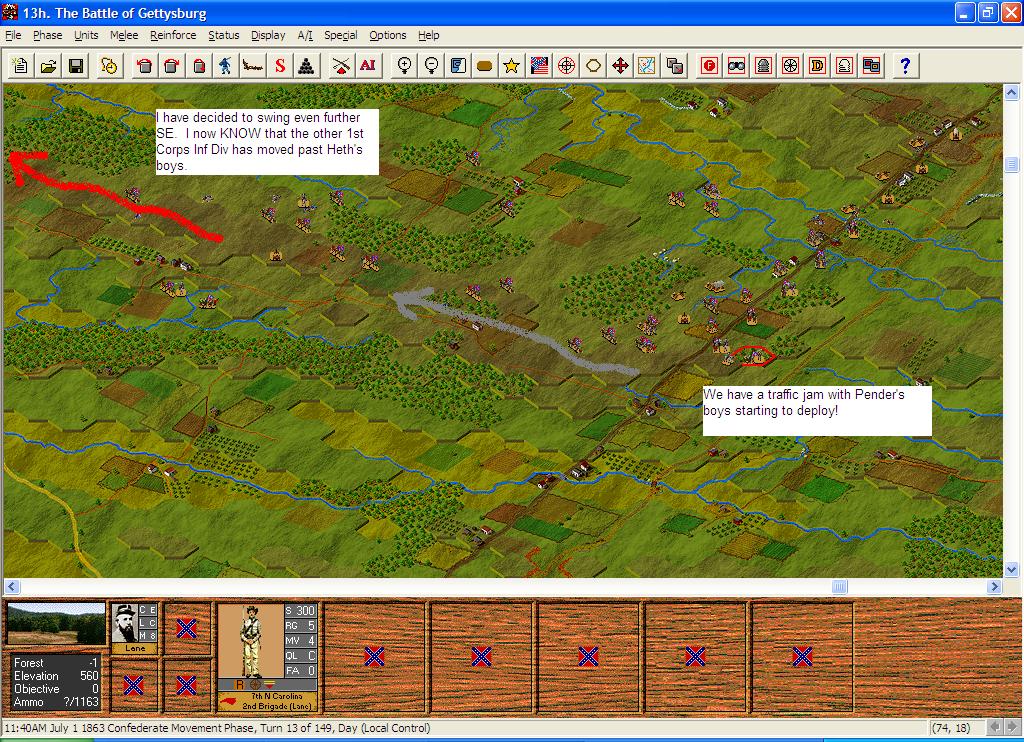
Task: Click the crossed rifles melee icon
Action: click(x=340, y=65)
